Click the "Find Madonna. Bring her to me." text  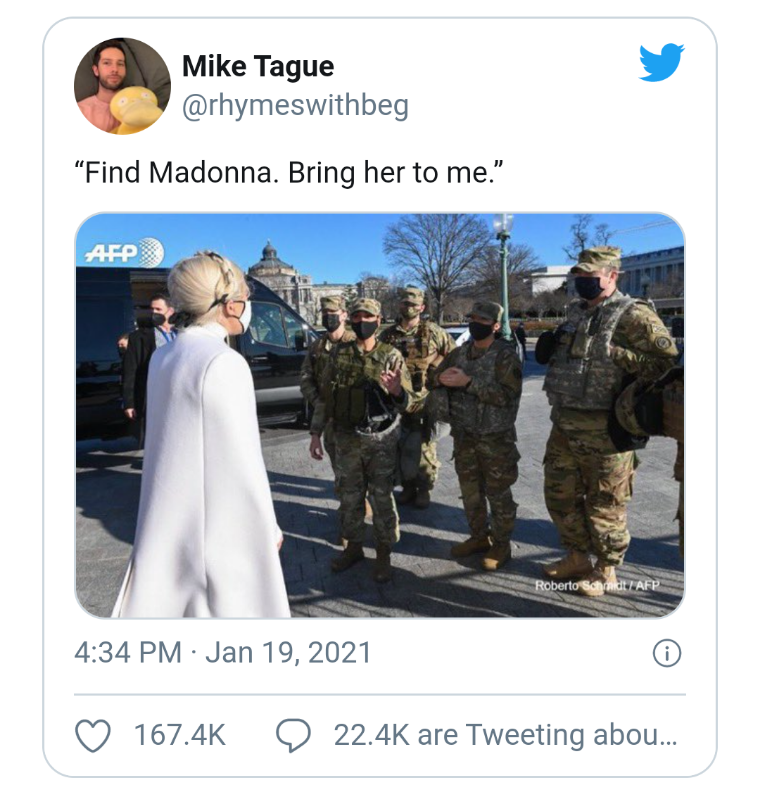(x=288, y=172)
